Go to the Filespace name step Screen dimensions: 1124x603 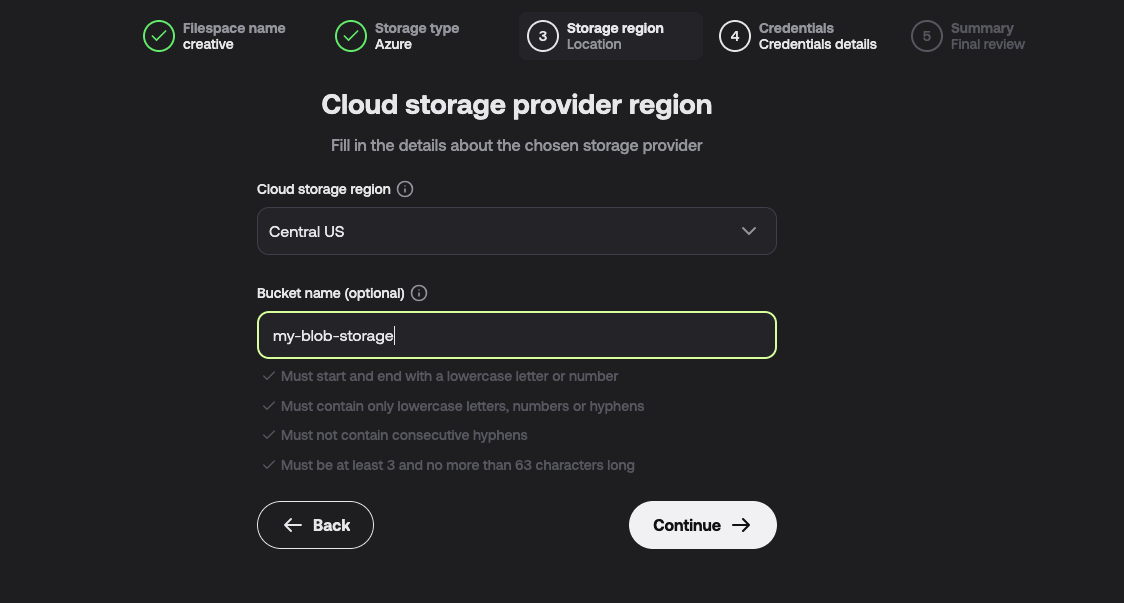click(215, 36)
